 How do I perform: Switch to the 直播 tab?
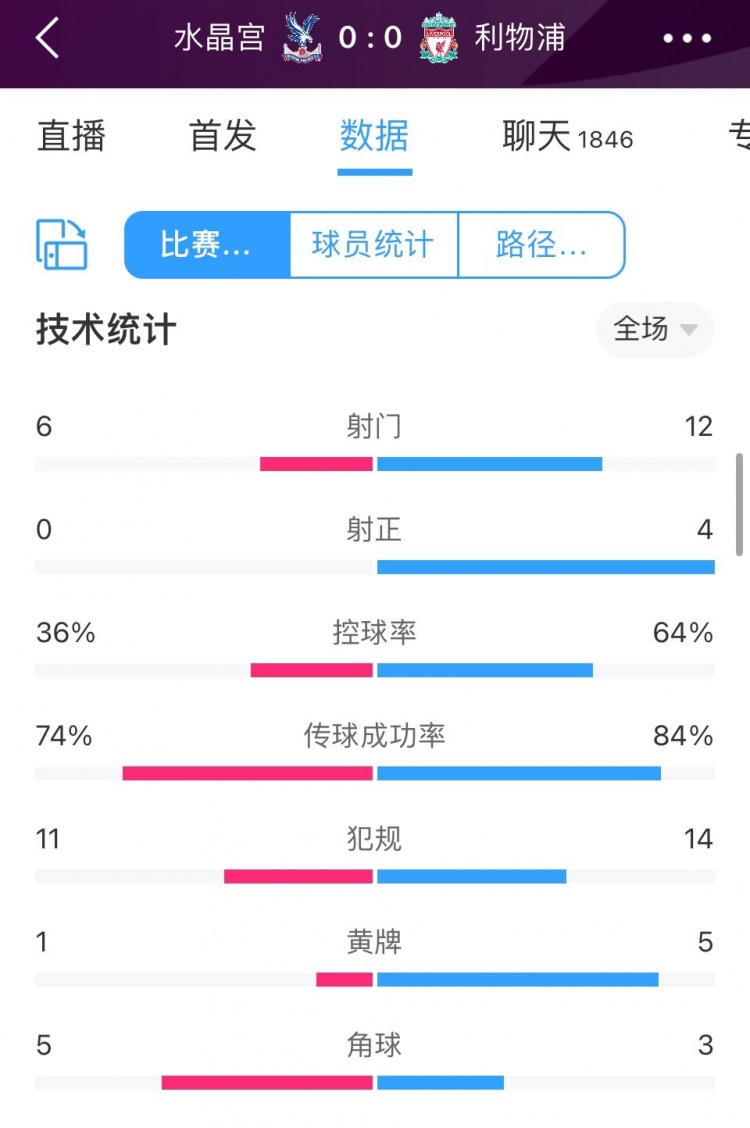(71, 137)
